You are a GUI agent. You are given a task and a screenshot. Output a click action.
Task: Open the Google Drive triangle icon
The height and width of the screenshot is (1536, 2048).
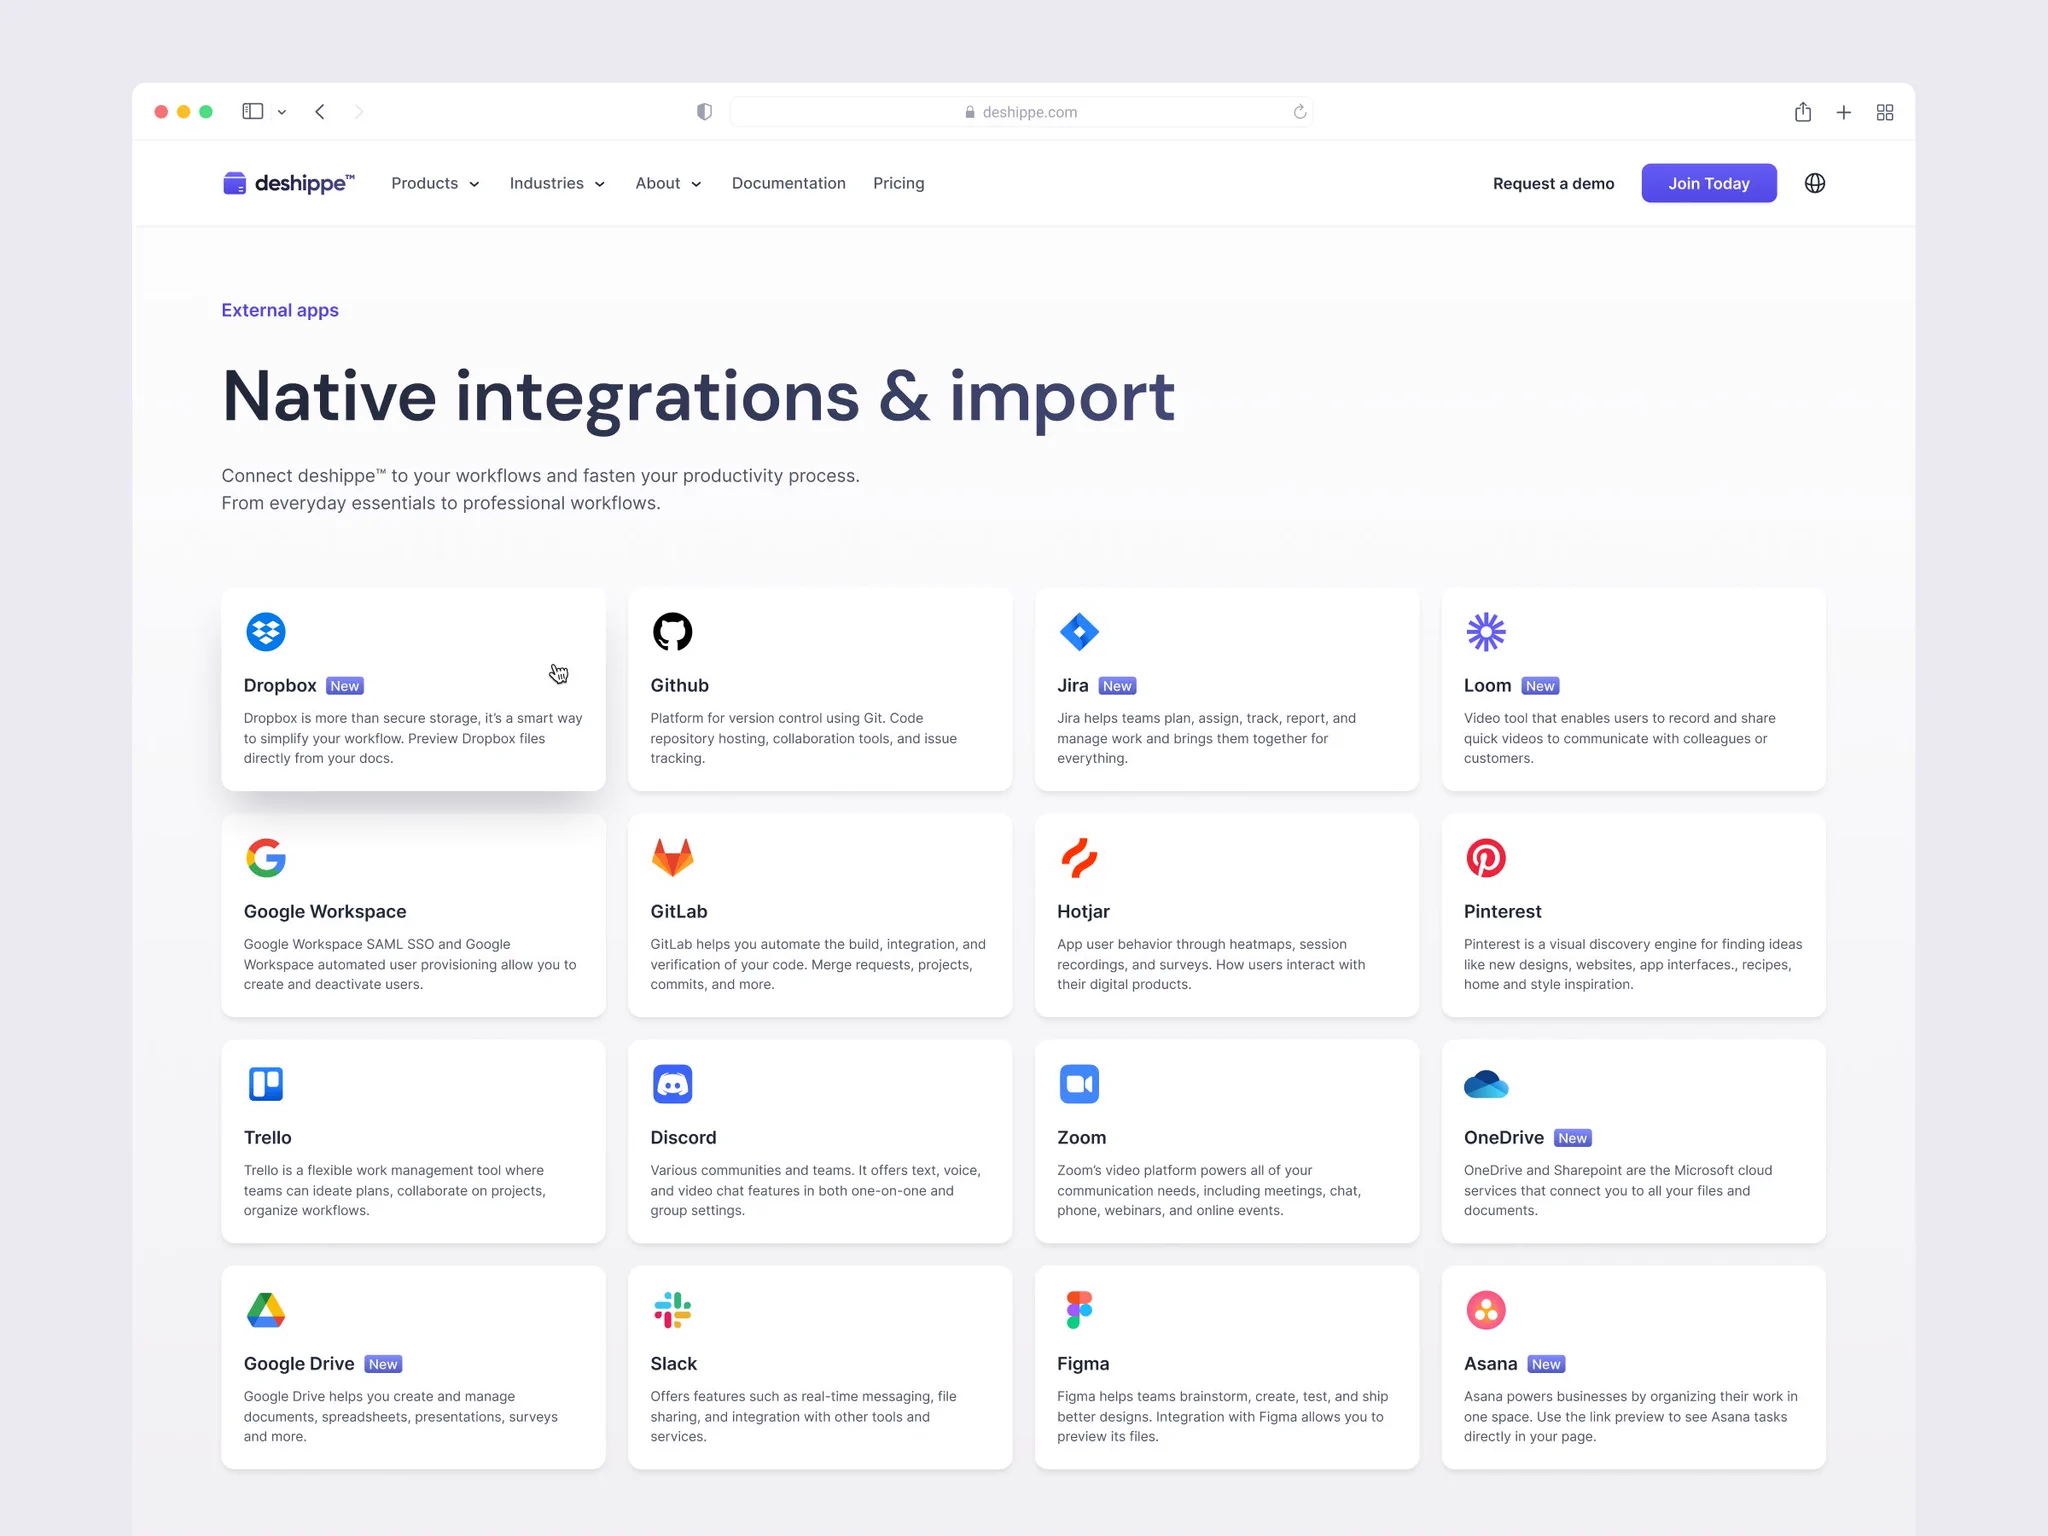pyautogui.click(x=266, y=1310)
